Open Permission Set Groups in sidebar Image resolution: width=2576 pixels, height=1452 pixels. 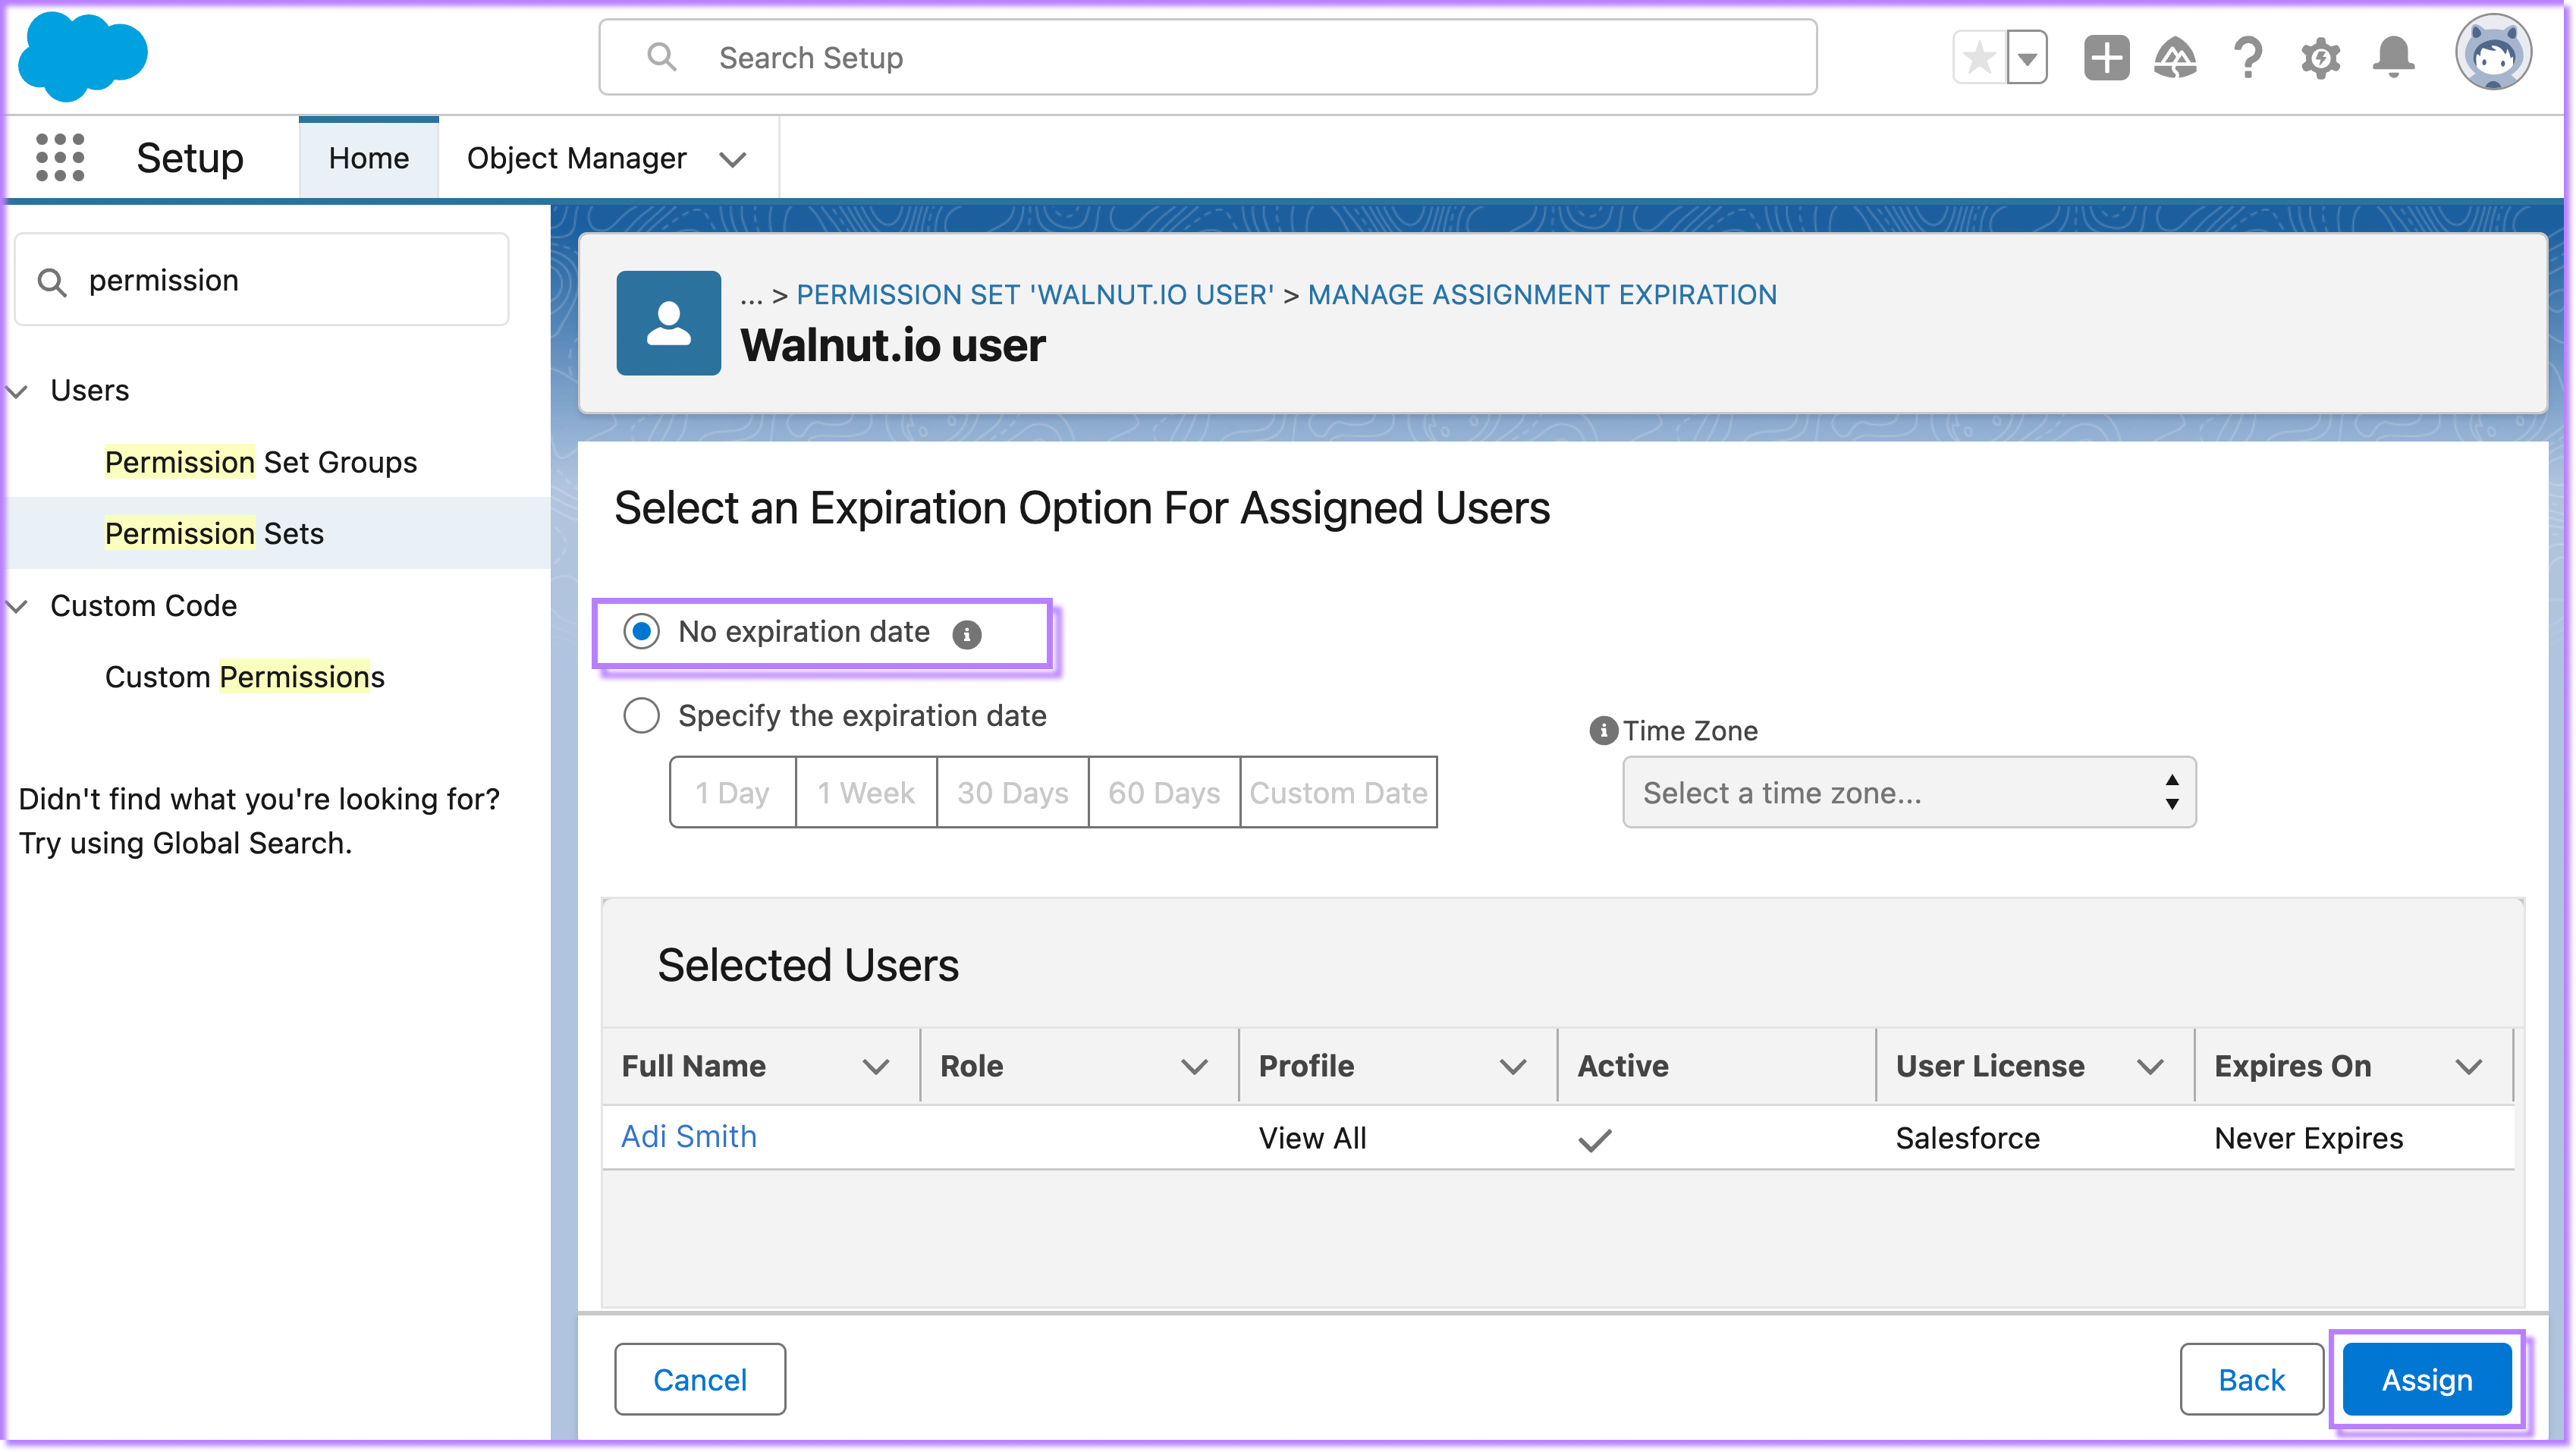pos(261,462)
